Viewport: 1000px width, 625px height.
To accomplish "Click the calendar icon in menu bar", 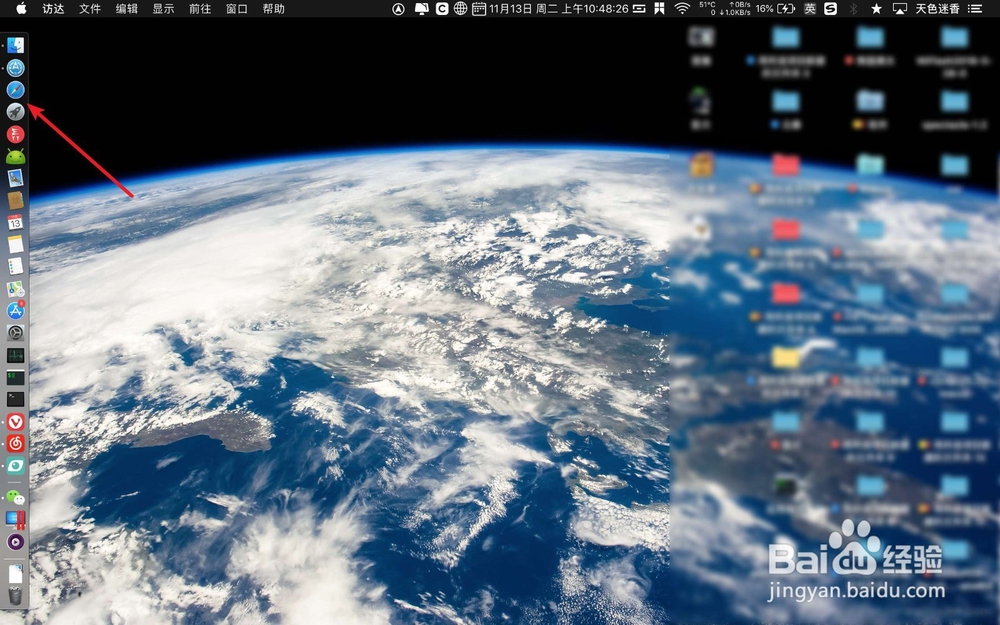I will 478,9.
